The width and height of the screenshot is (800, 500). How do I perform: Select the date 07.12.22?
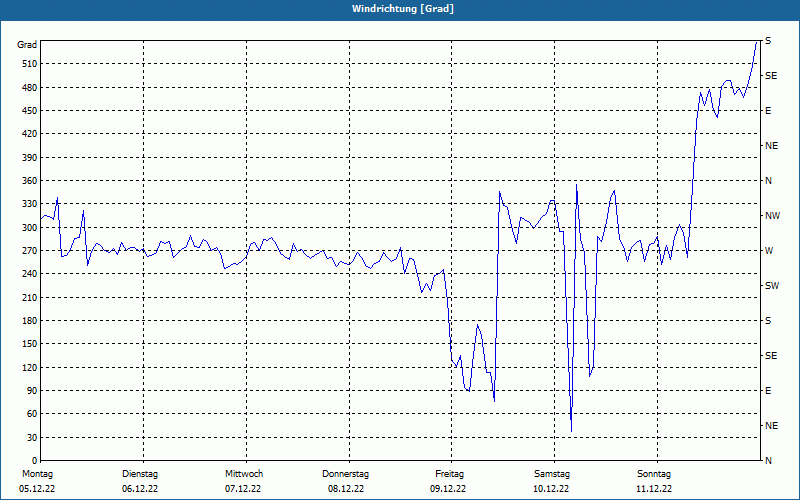[243, 489]
